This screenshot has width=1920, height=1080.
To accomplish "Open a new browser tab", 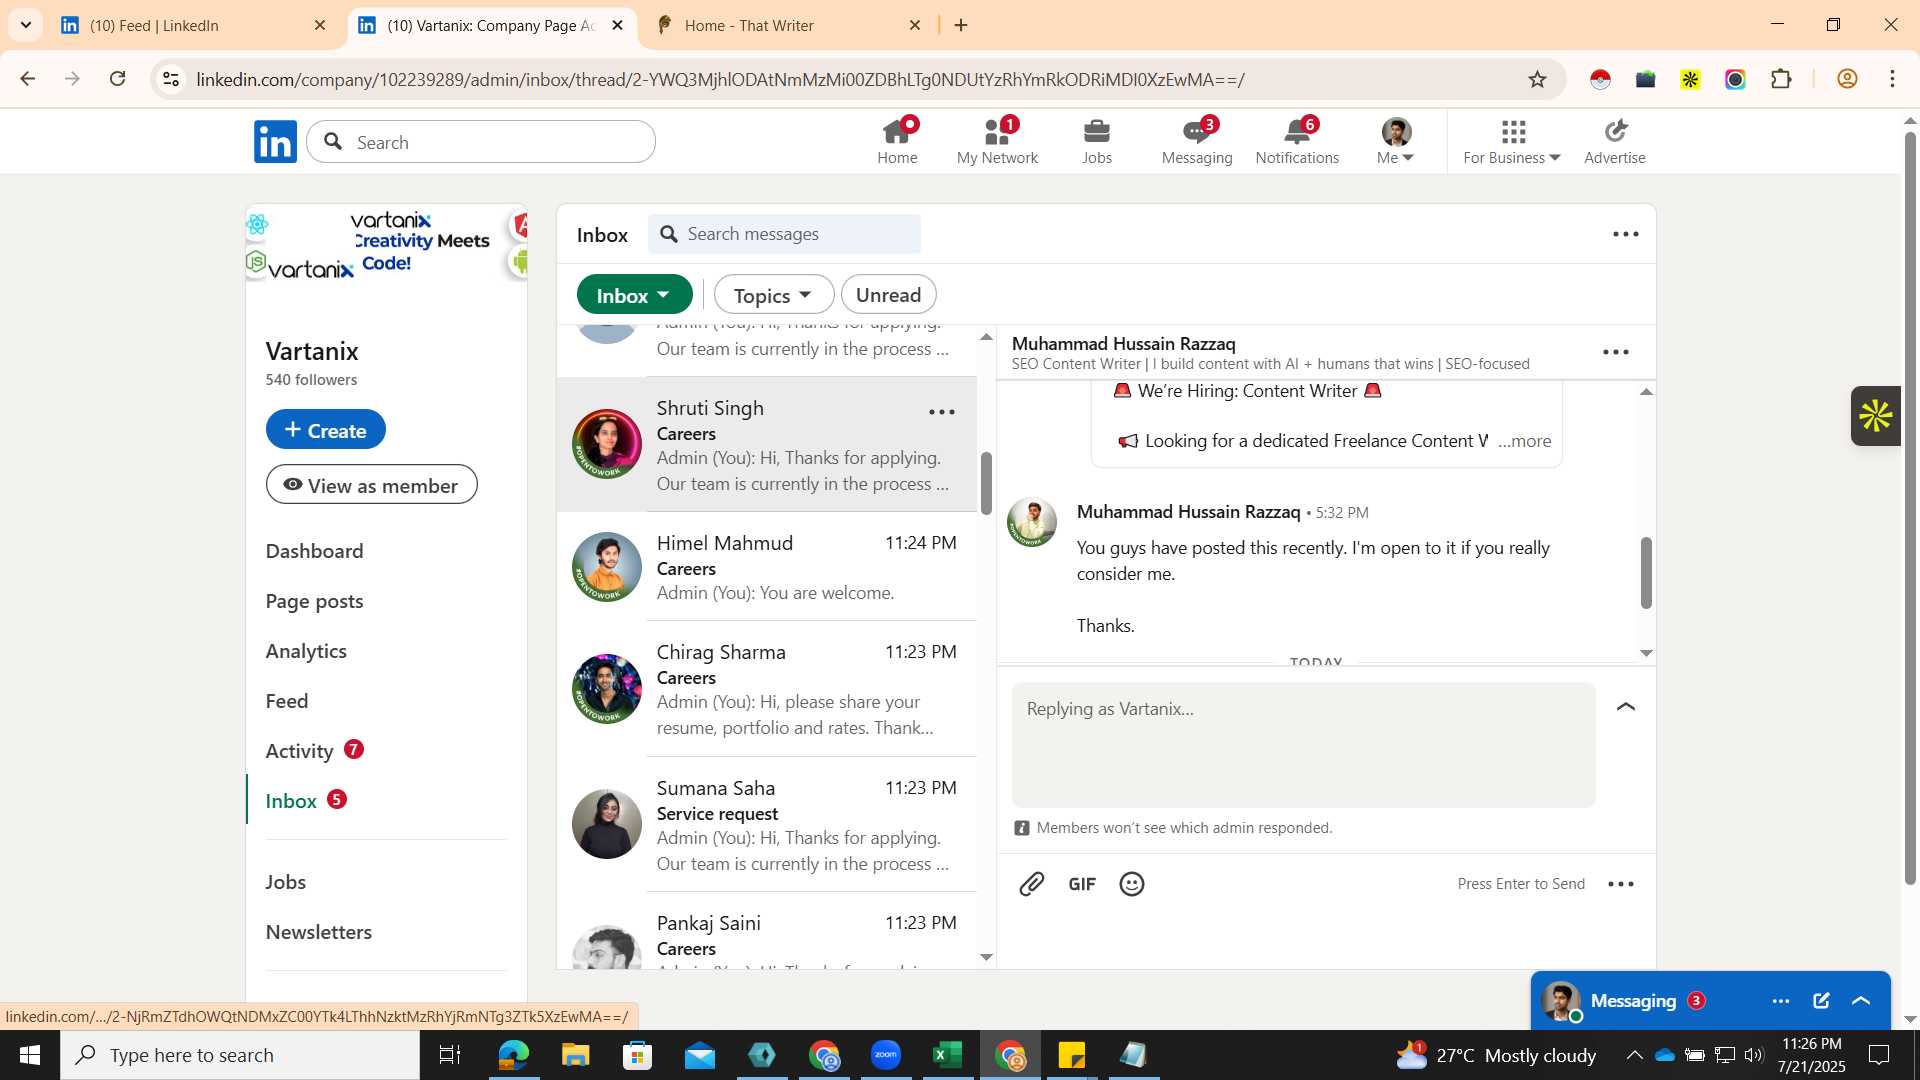I will click(961, 25).
